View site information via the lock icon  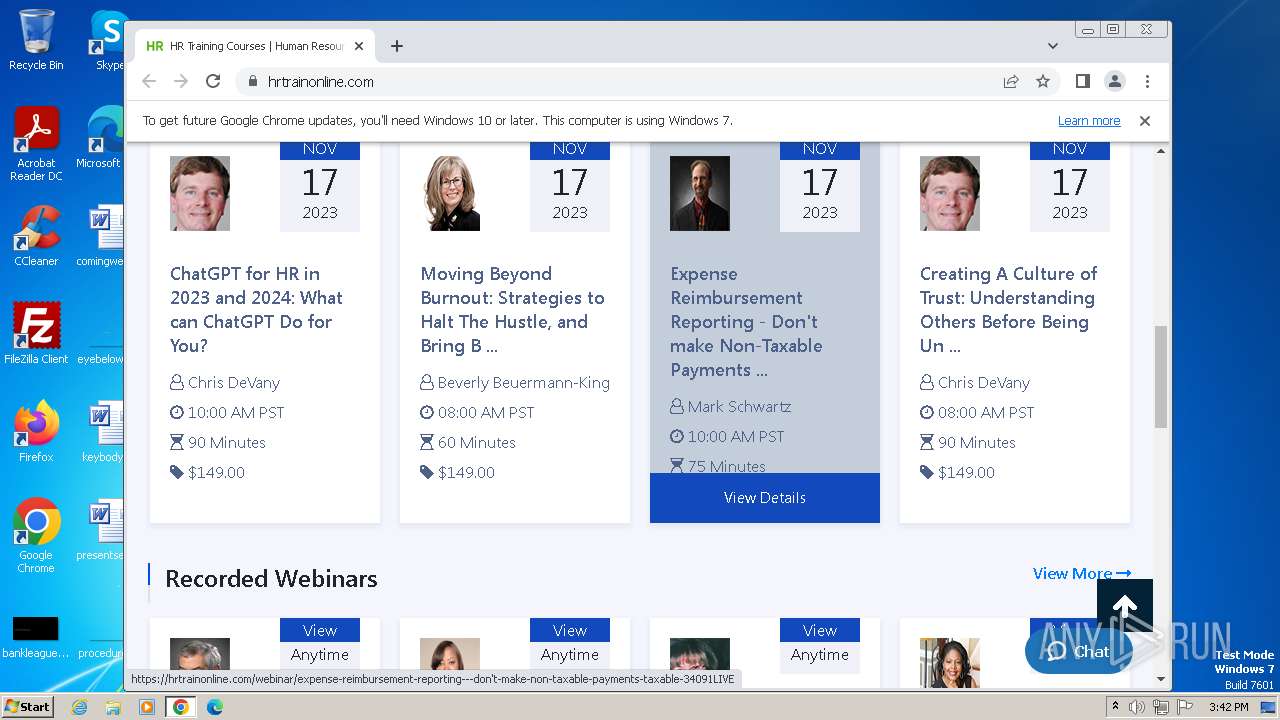252,82
